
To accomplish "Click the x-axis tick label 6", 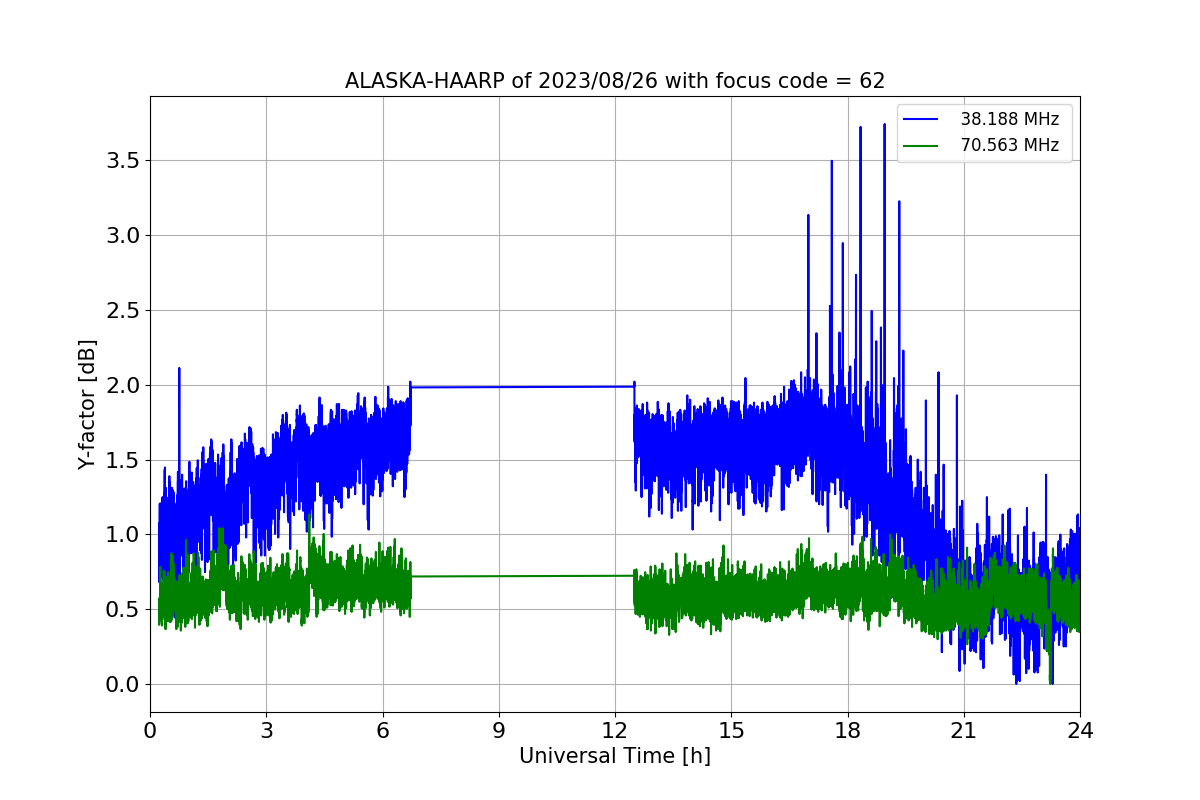I will (x=383, y=730).
